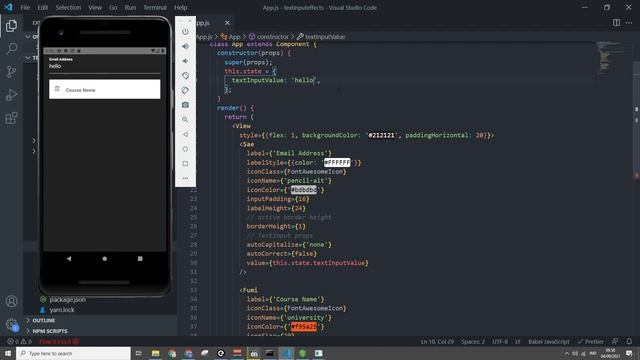Click the emulator volume up button
Screen dimensions: 640x360
(x=185, y=46)
